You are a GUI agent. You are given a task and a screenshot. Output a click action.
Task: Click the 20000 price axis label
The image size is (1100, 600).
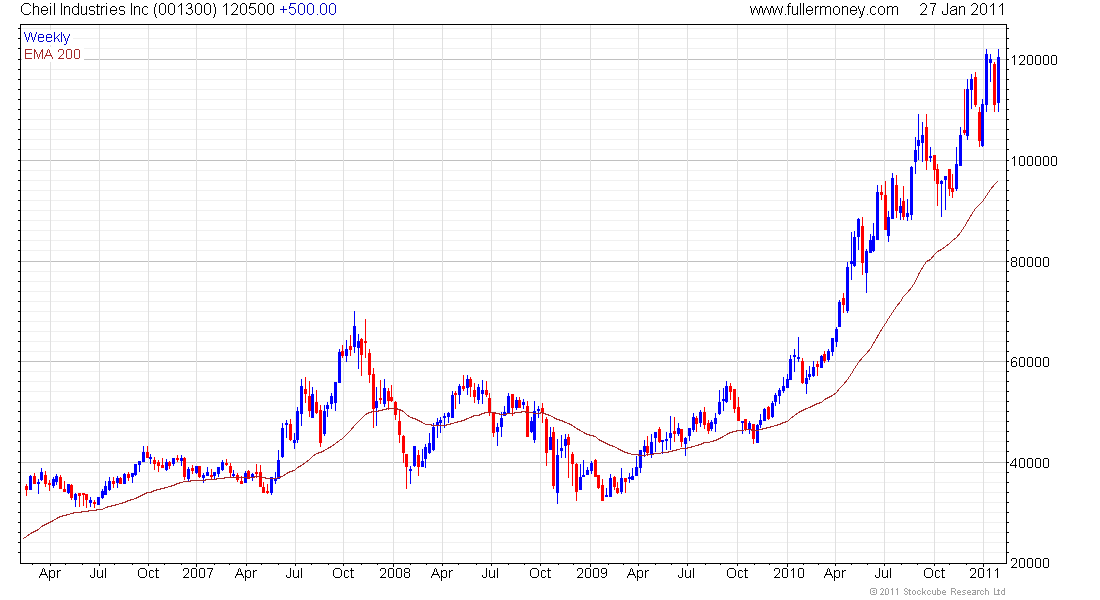(1031, 563)
